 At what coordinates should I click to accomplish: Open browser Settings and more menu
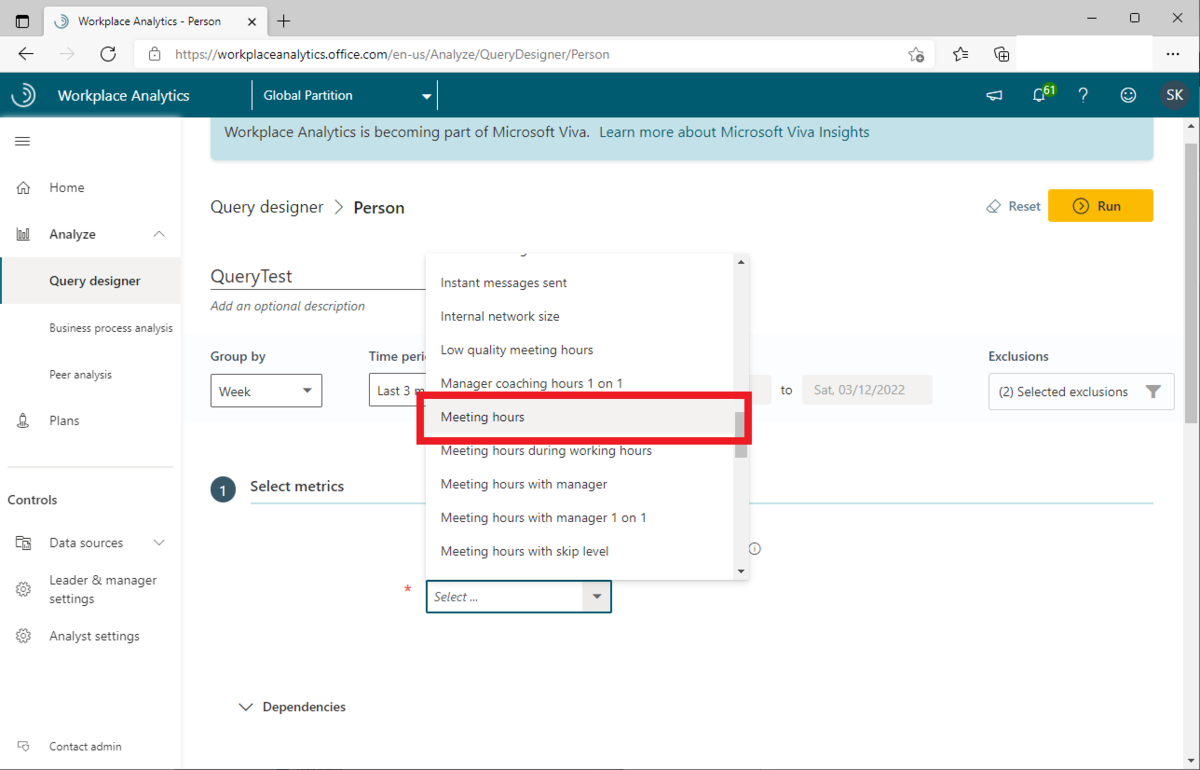click(1173, 54)
